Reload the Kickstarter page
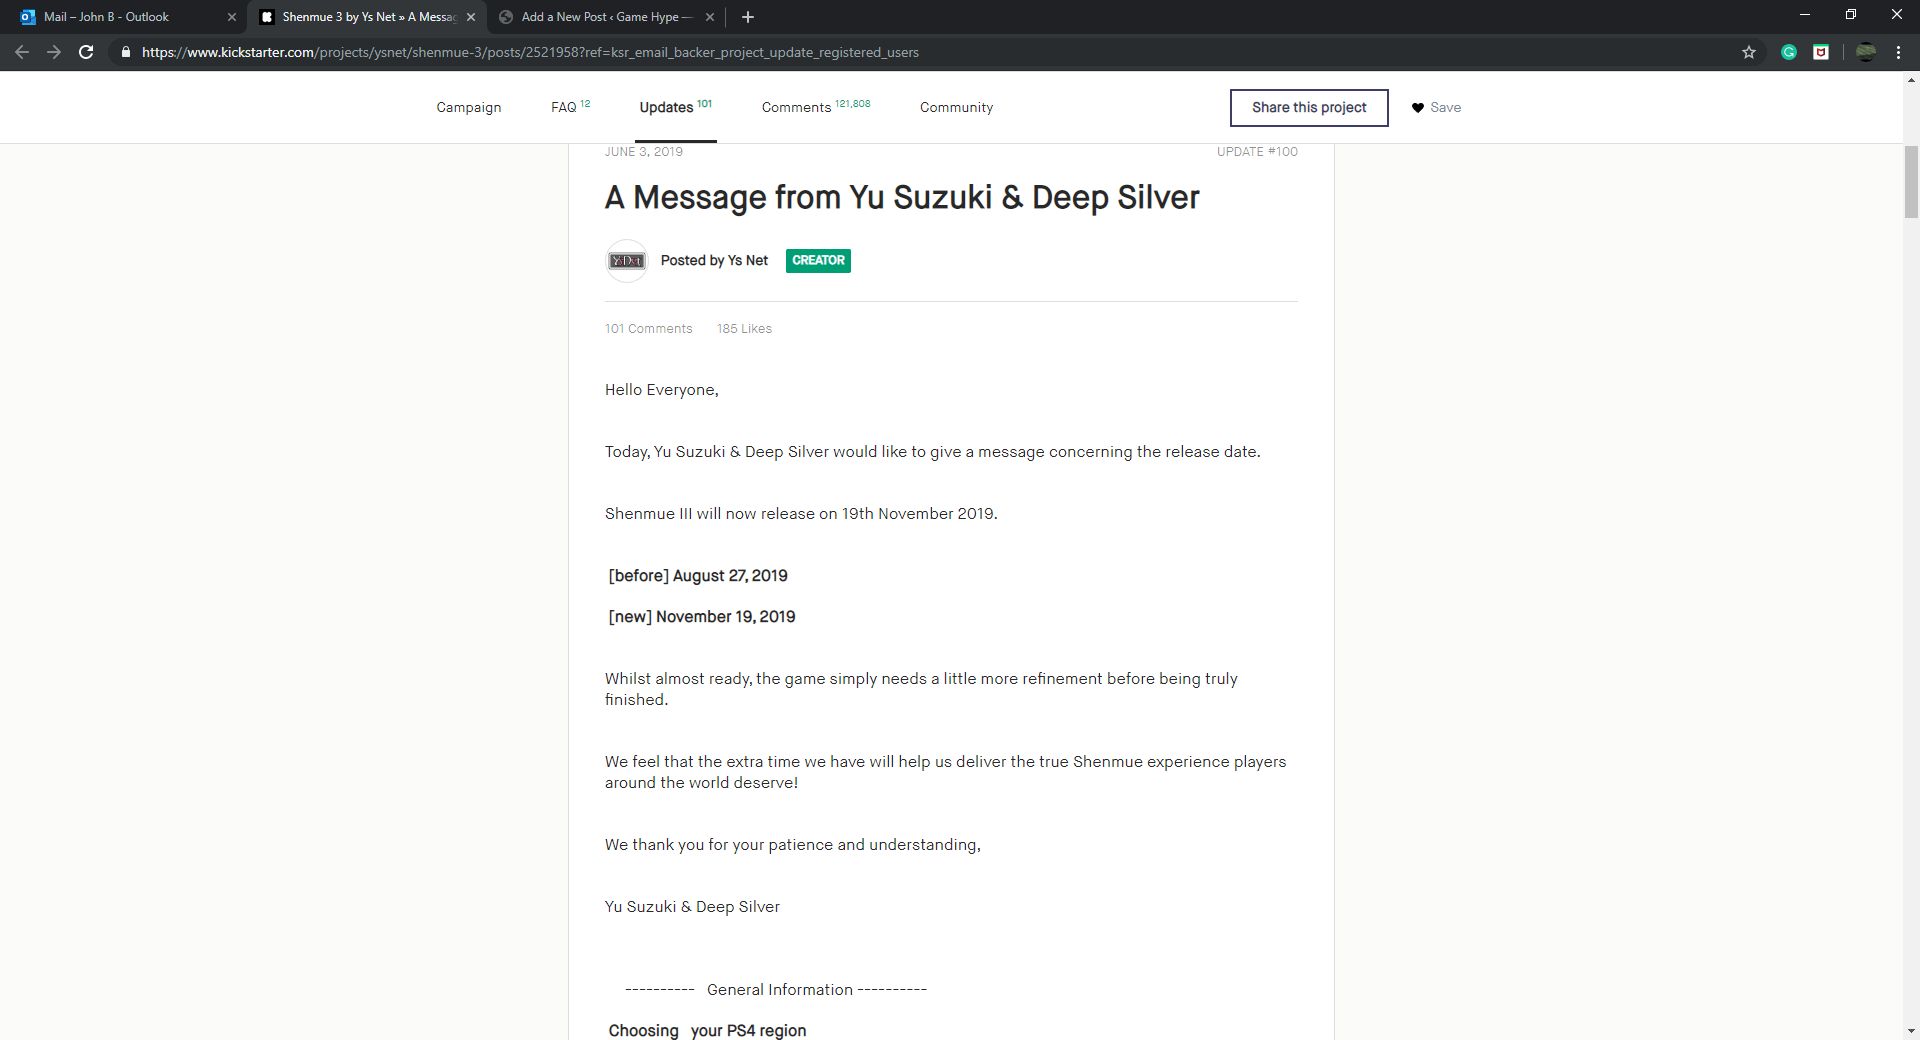The width and height of the screenshot is (1920, 1040). tap(86, 52)
